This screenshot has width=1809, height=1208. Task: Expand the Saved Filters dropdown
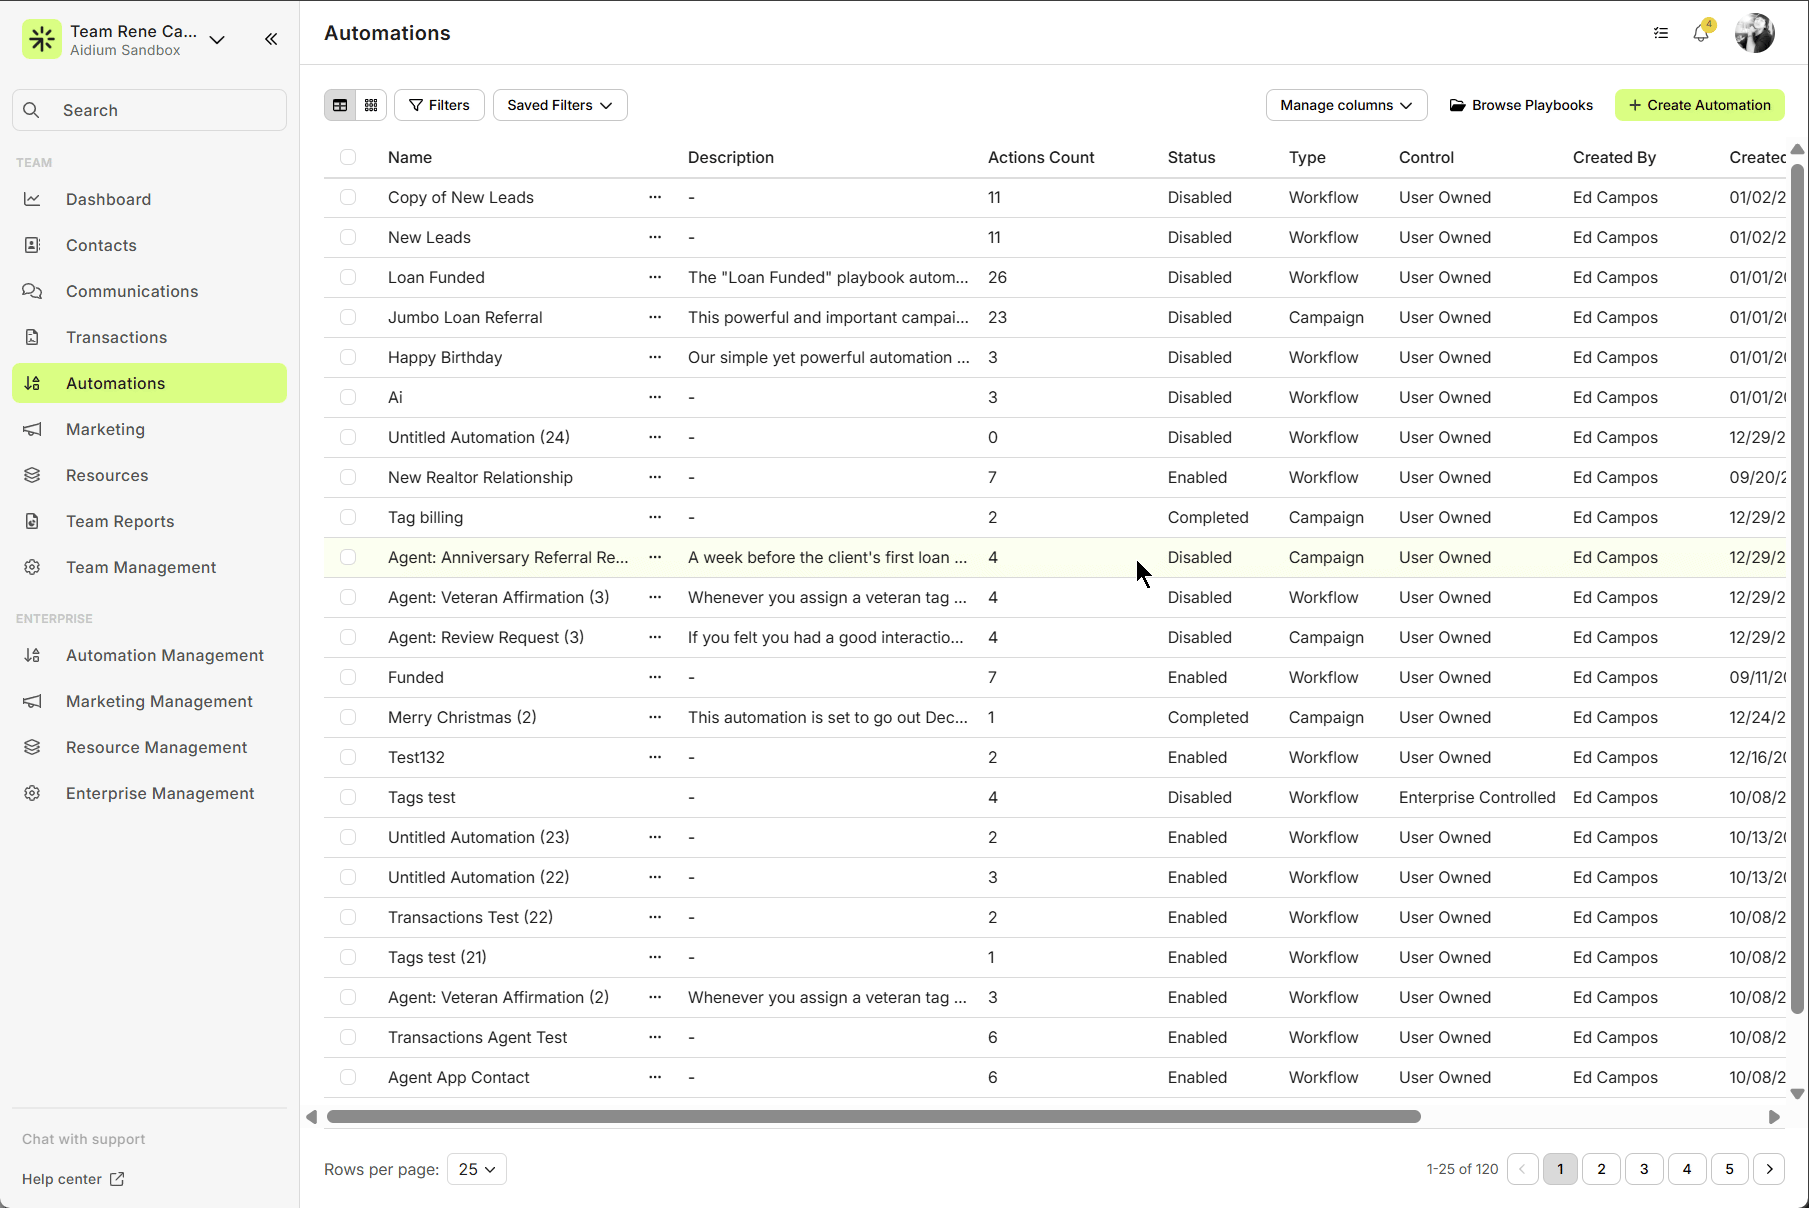[x=559, y=105]
